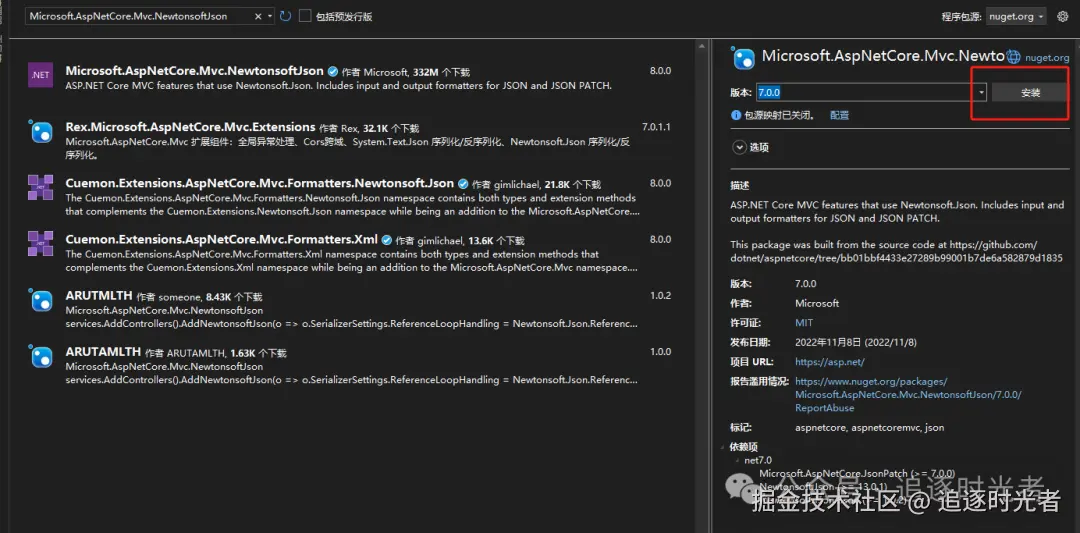
Task: Toggle the 包括预发行版 checkbox
Action: click(305, 16)
